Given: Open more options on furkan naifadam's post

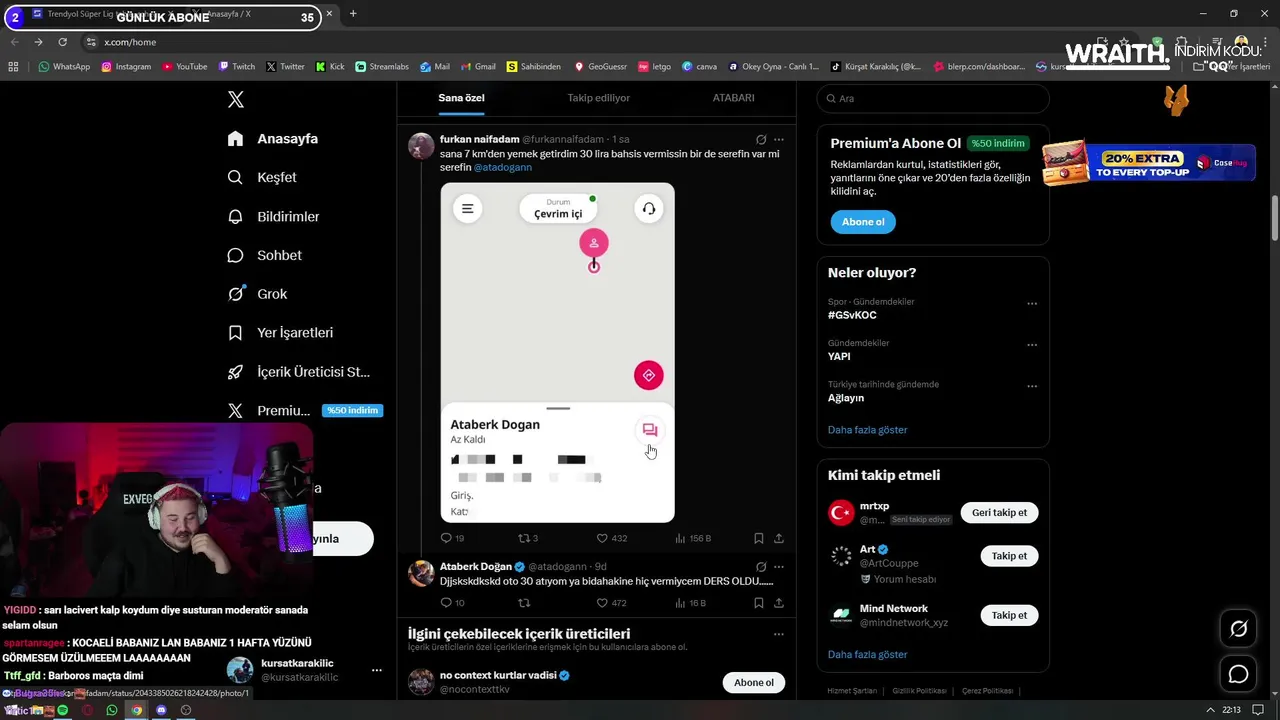Looking at the screenshot, I should click(x=779, y=139).
